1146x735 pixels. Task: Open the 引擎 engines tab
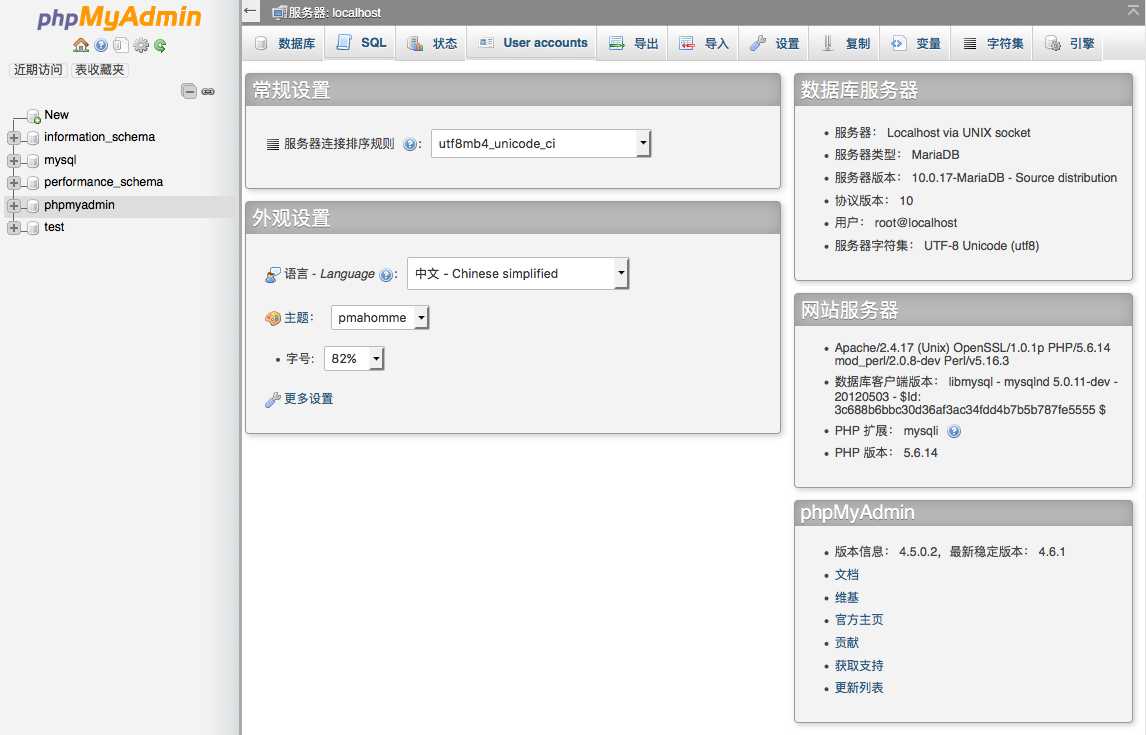[1069, 43]
